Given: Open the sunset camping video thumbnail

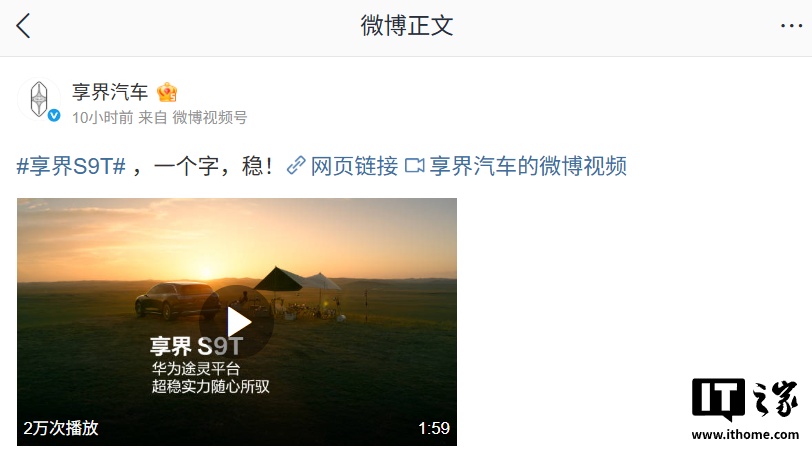Looking at the screenshot, I should (x=237, y=322).
